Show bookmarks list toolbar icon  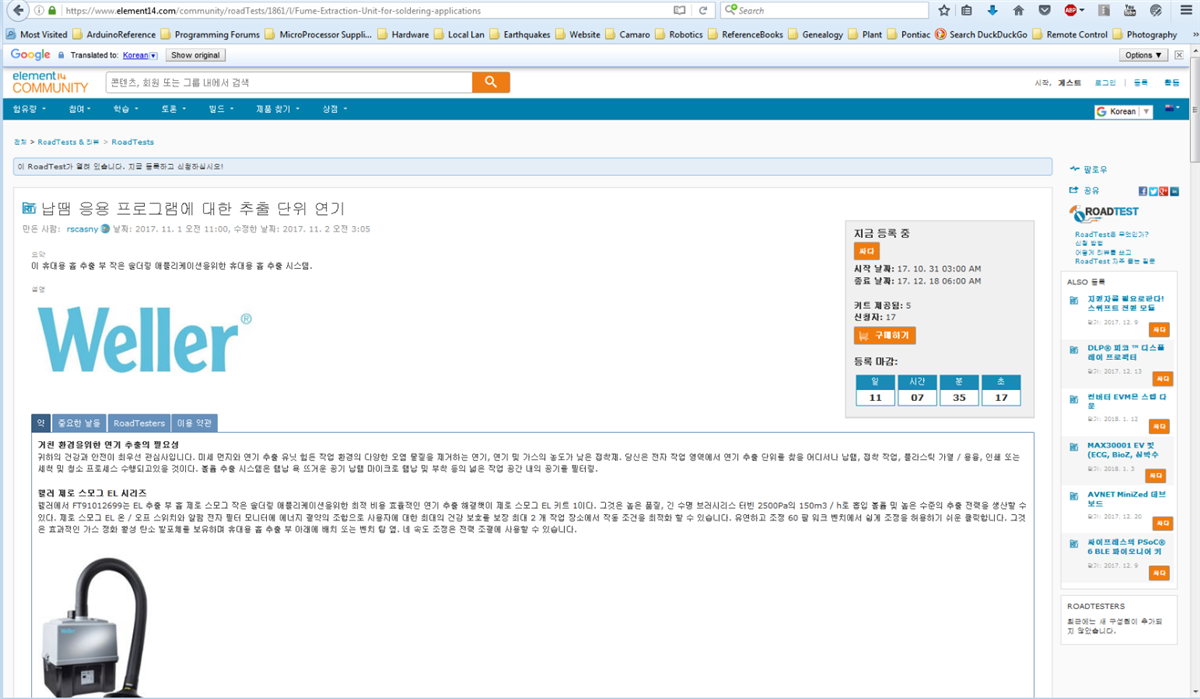coord(968,10)
